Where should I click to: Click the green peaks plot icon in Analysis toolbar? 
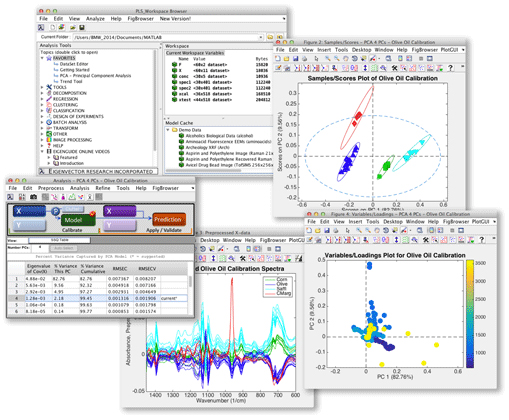72,197
